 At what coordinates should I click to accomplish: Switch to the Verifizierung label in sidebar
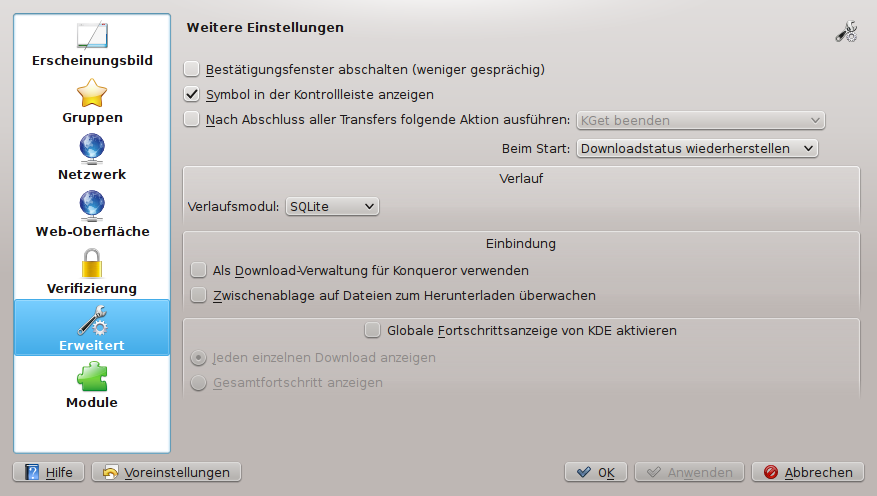point(92,289)
